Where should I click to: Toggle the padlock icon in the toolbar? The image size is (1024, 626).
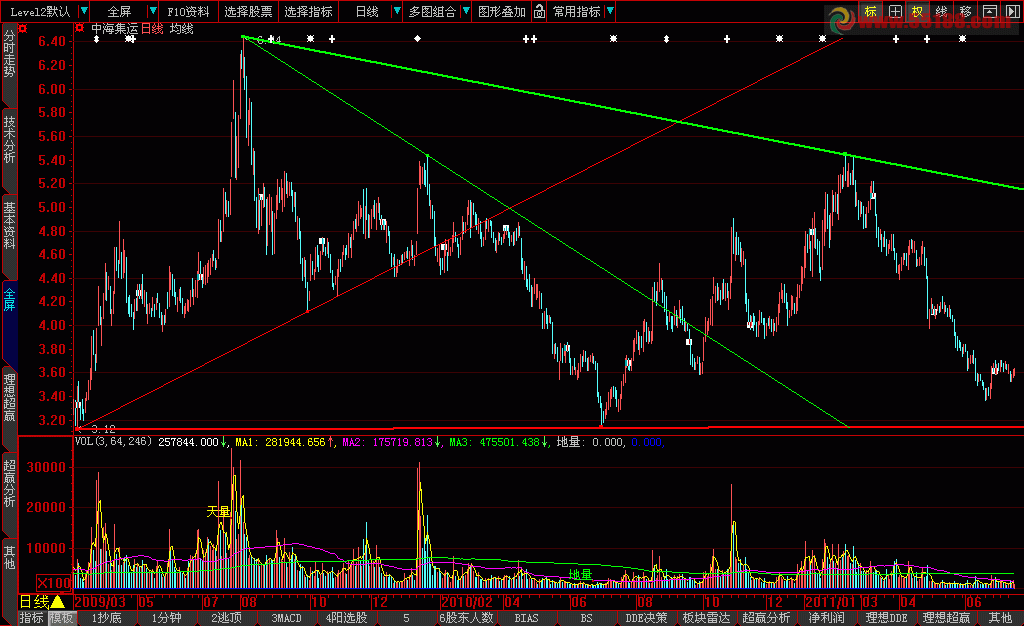click(539, 11)
